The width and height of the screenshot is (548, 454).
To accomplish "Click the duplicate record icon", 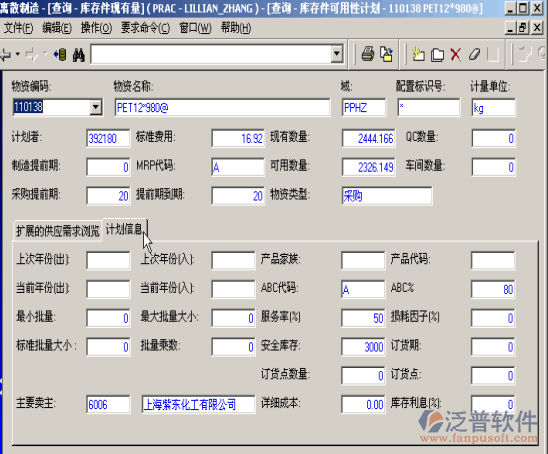I will [x=437, y=55].
